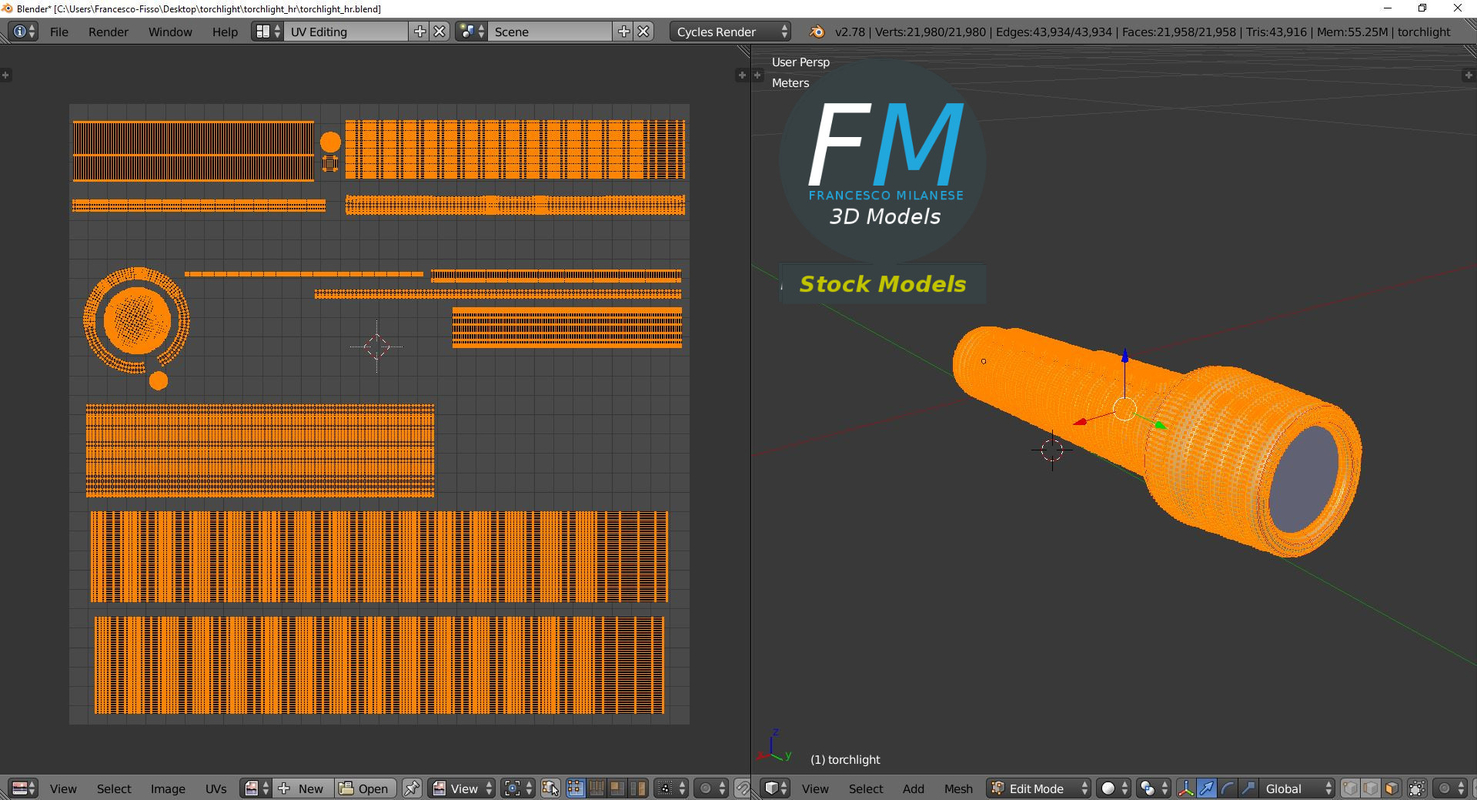Open the Edit Mode selector dropdown
The height and width of the screenshot is (800, 1477).
(1039, 789)
